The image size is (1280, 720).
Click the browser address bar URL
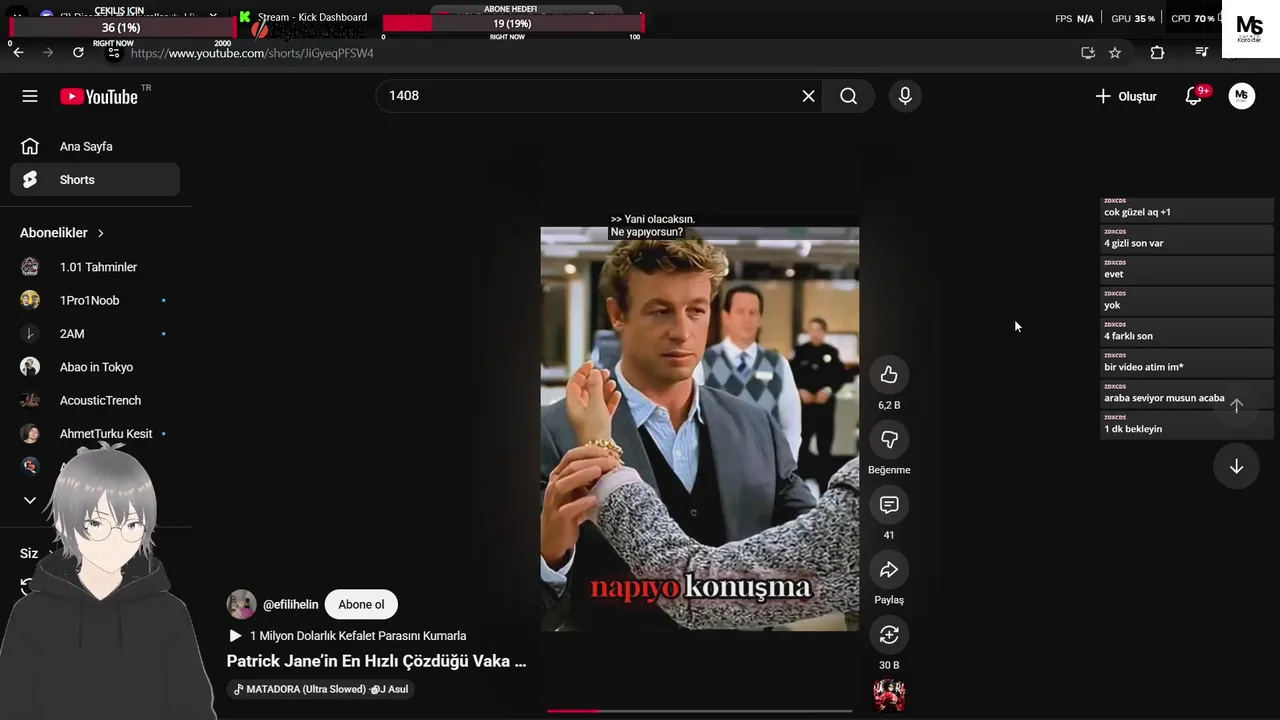(251, 53)
